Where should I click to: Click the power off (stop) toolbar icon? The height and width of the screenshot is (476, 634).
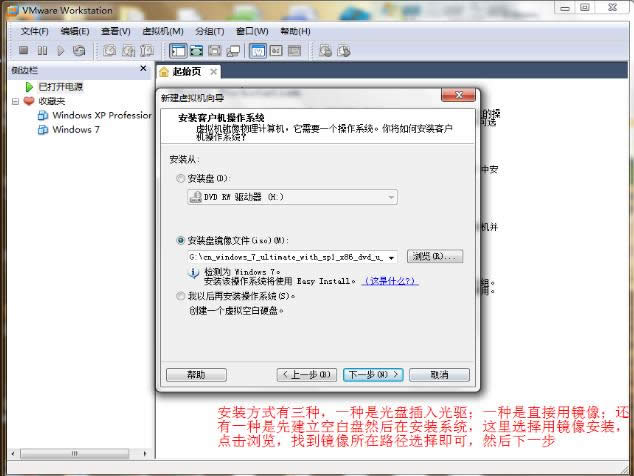click(23, 50)
